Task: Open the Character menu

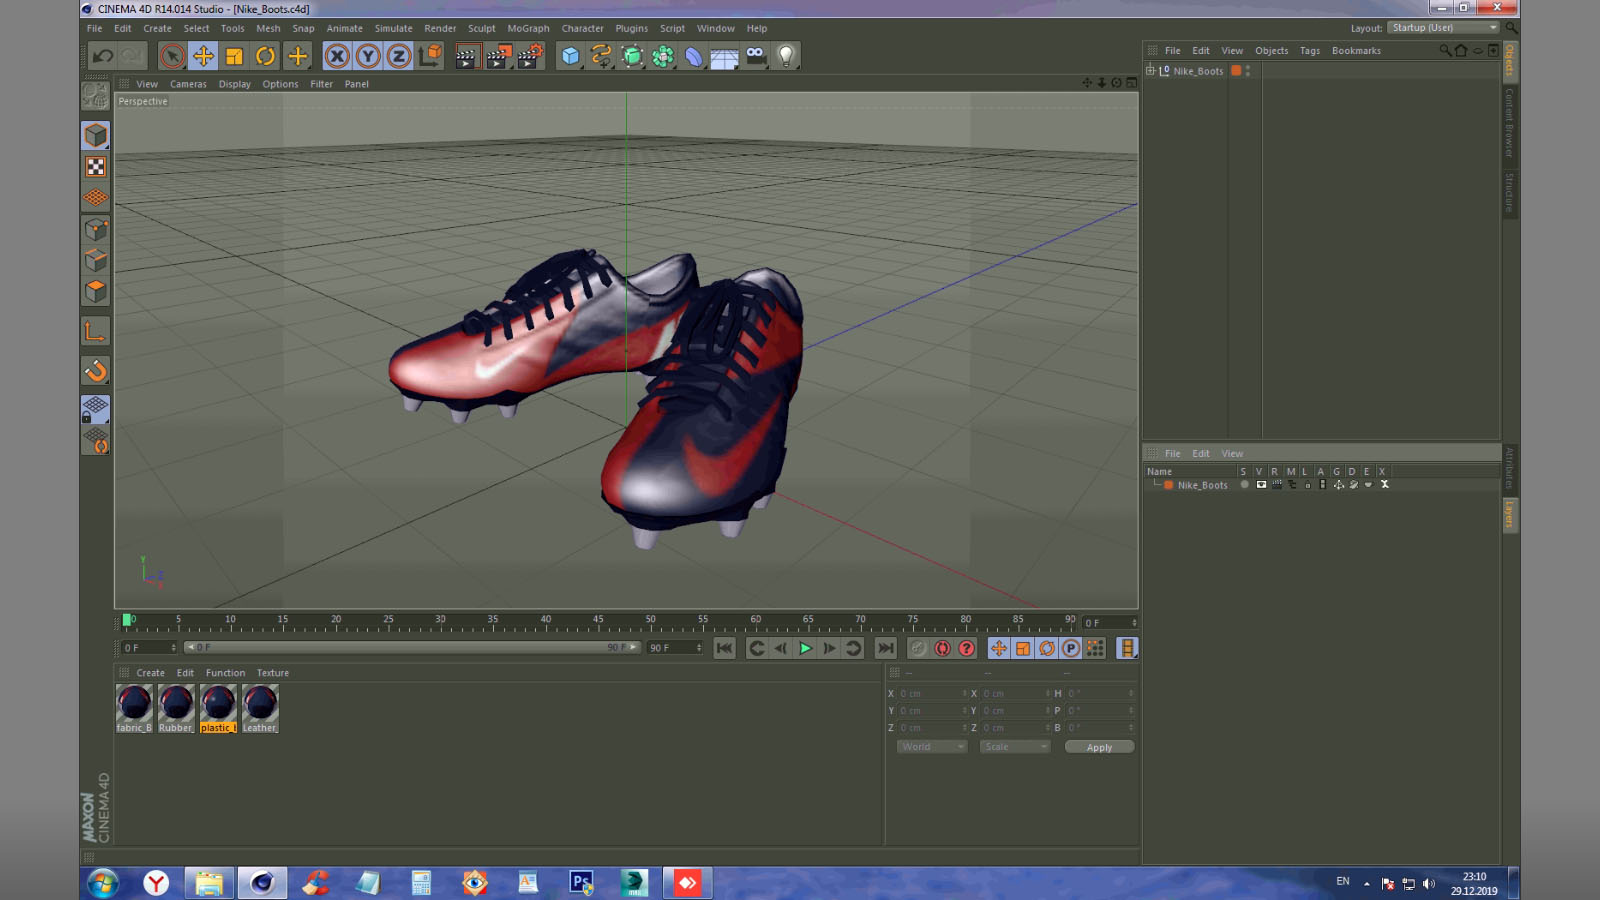Action: coord(582,29)
